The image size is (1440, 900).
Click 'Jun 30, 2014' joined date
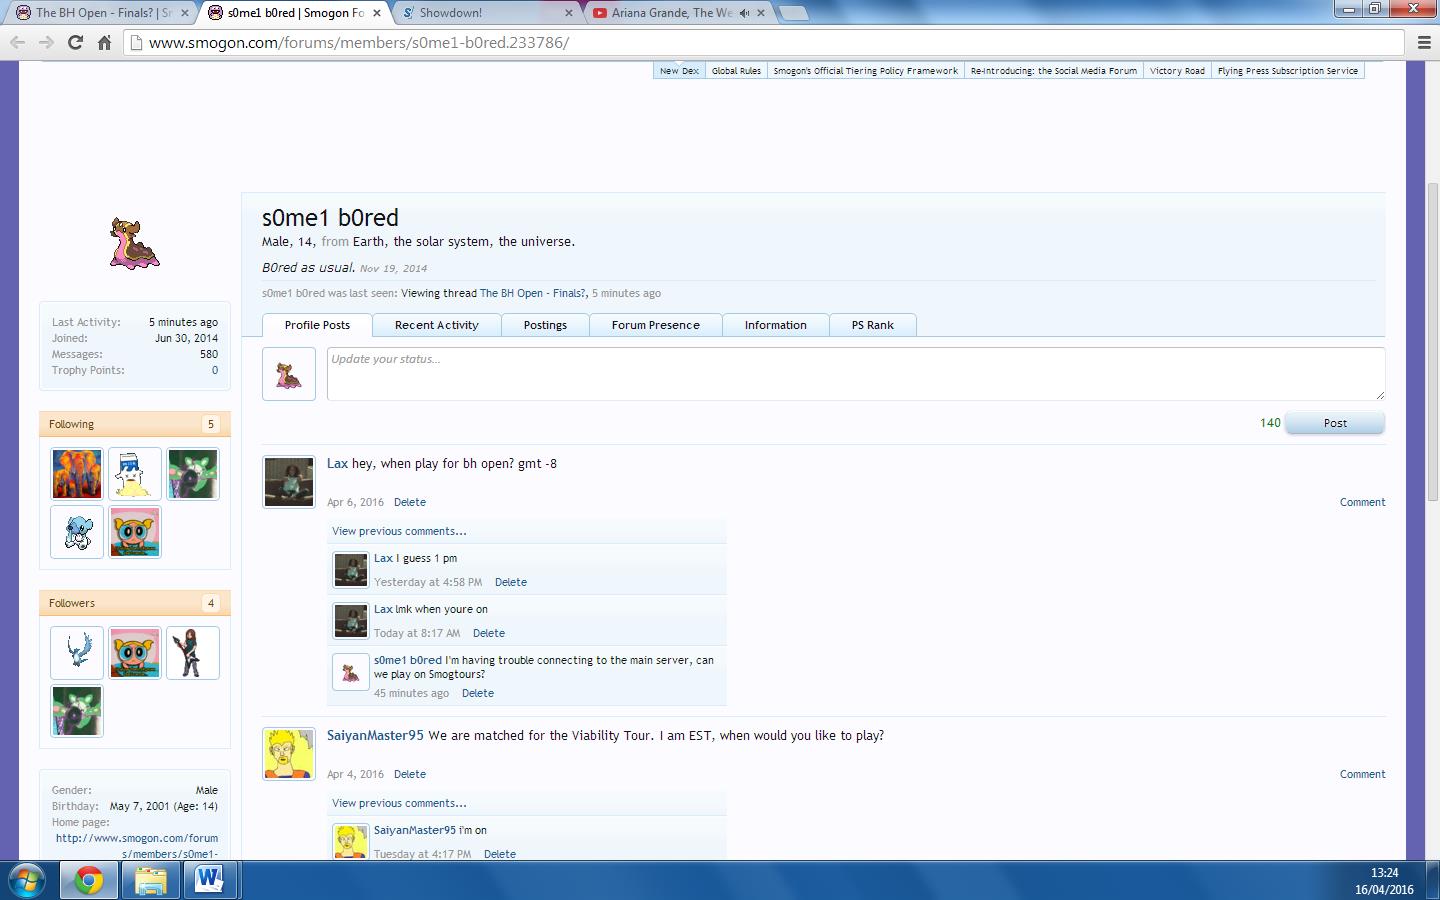click(186, 338)
